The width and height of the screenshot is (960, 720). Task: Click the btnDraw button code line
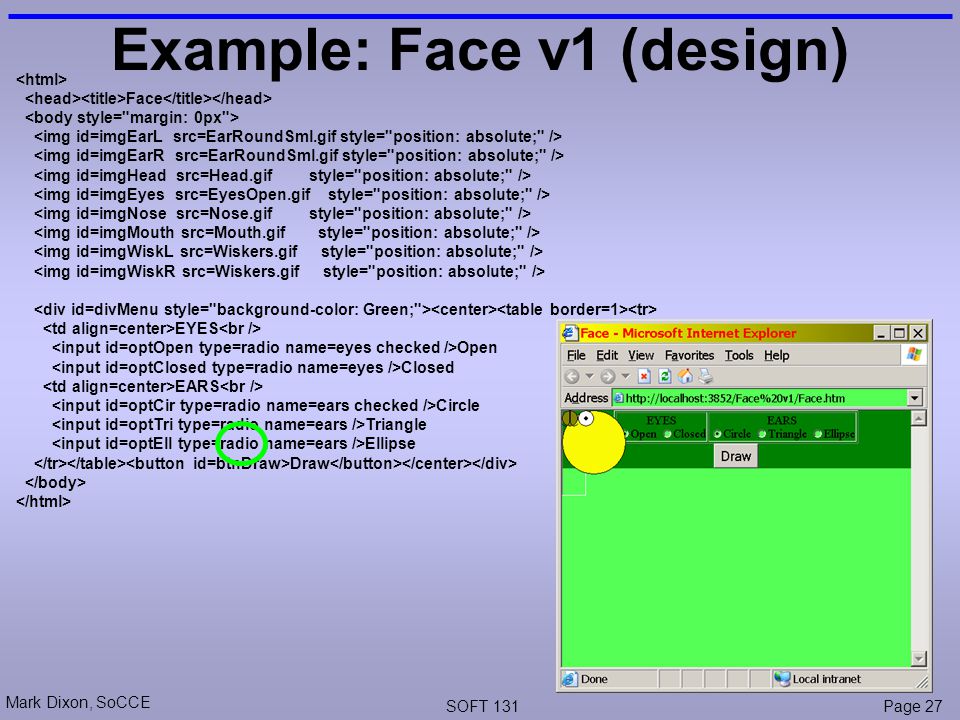276,463
